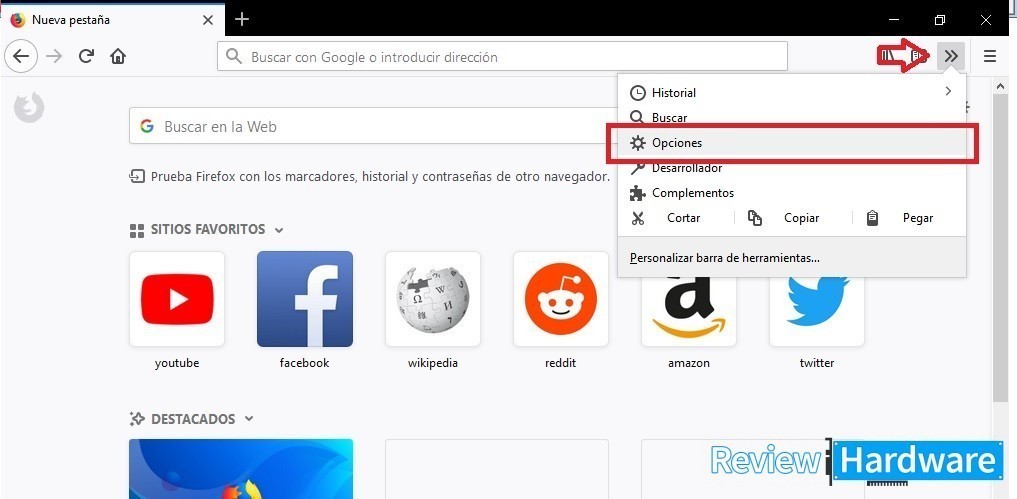Screen dimensions: 1017x499
Task: Collapse the Destacados section
Action: (249, 419)
